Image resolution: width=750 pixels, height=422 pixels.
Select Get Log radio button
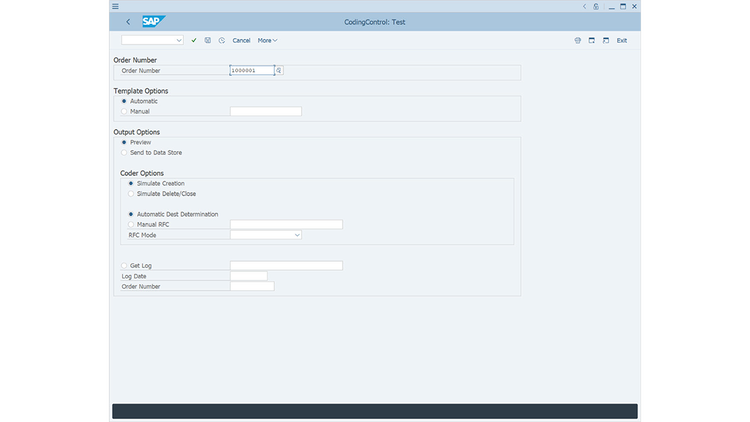tap(124, 266)
